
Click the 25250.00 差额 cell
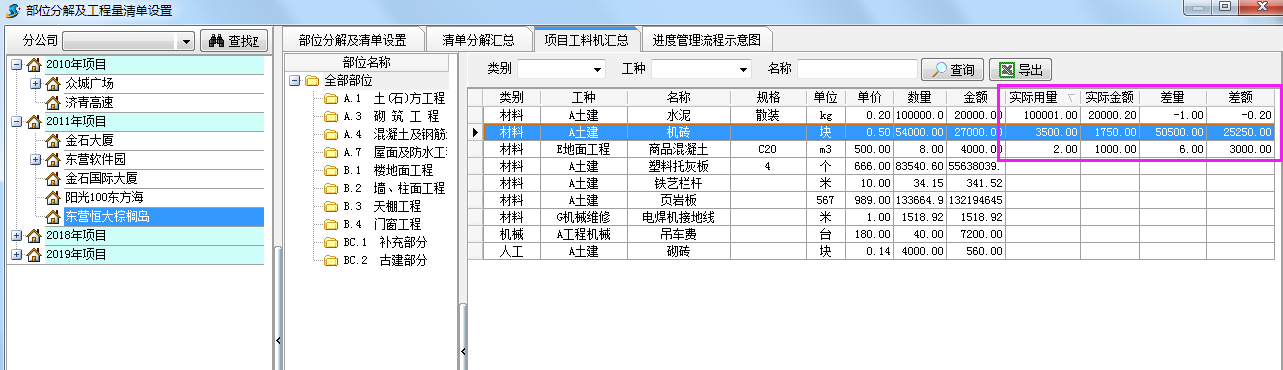click(1240, 132)
